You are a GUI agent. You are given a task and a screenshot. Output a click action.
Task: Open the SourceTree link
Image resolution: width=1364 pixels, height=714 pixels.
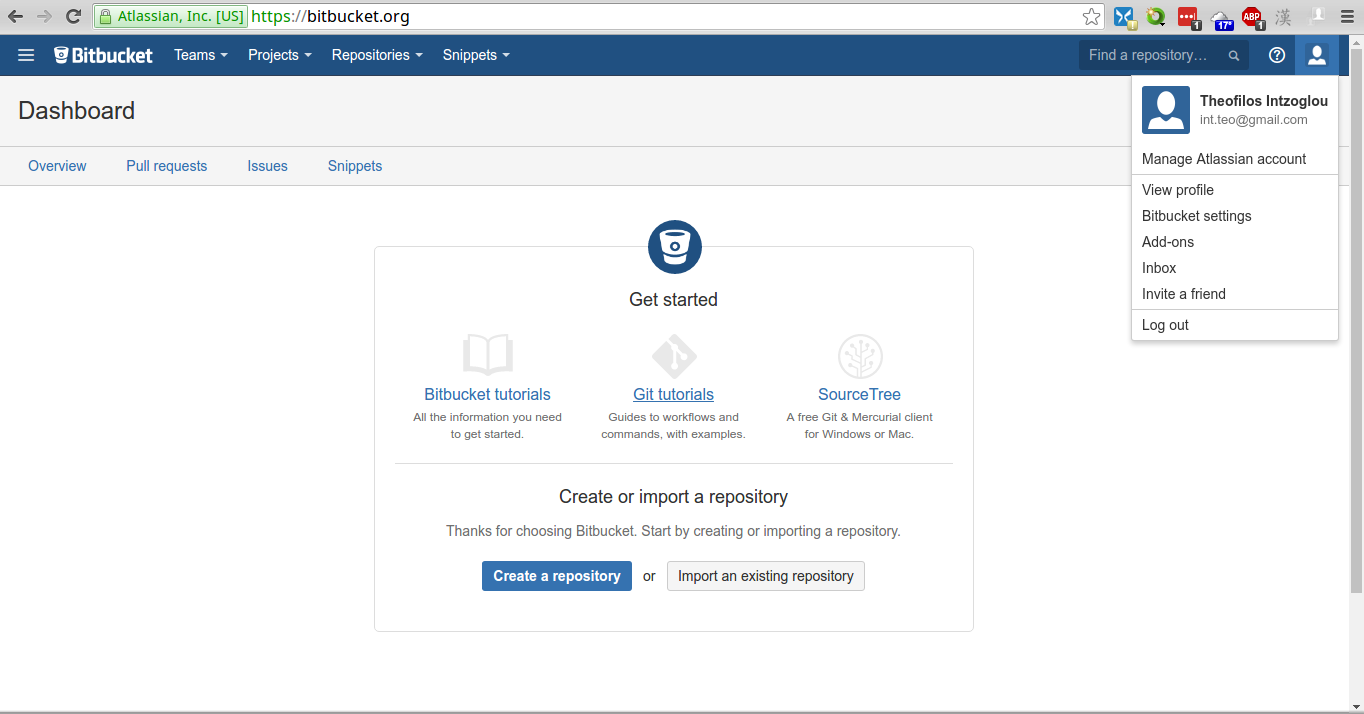[860, 394]
